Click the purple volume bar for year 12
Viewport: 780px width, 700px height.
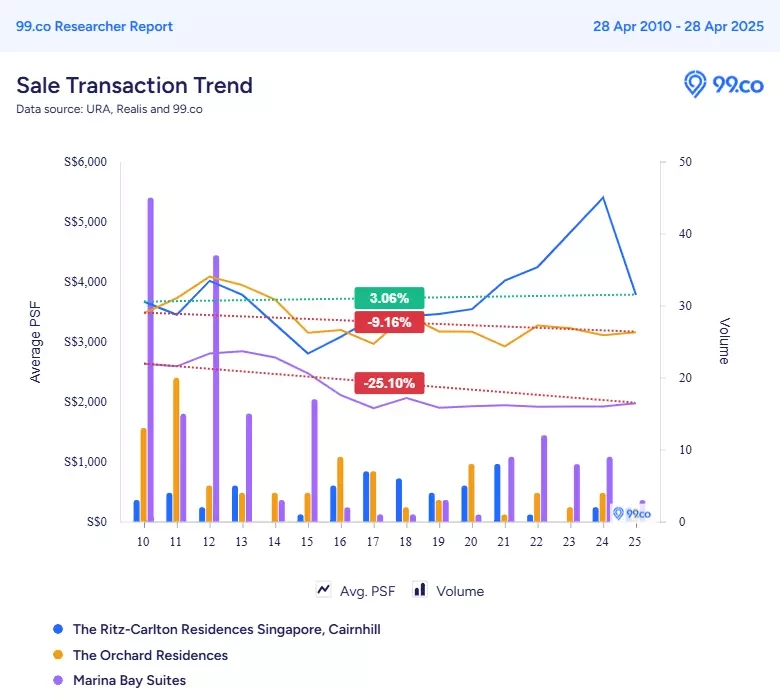point(216,389)
